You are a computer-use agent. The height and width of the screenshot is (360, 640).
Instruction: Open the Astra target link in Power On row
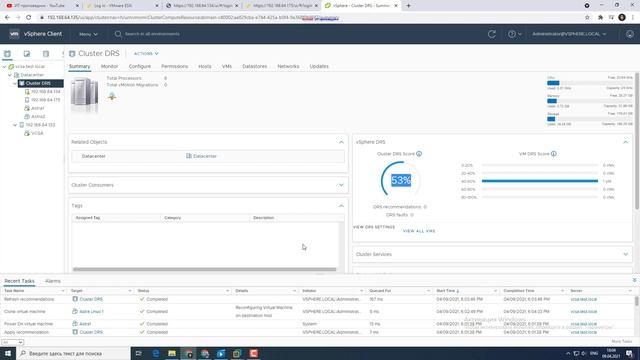coord(85,324)
